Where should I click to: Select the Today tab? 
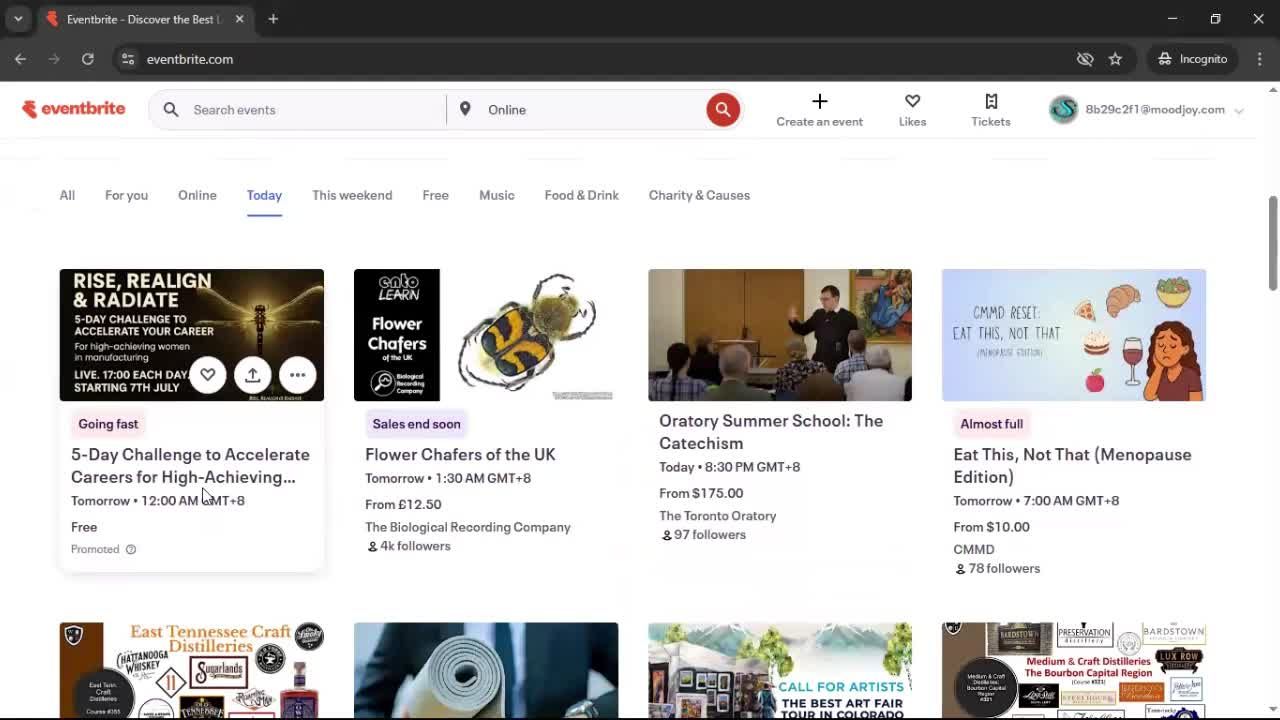264,195
